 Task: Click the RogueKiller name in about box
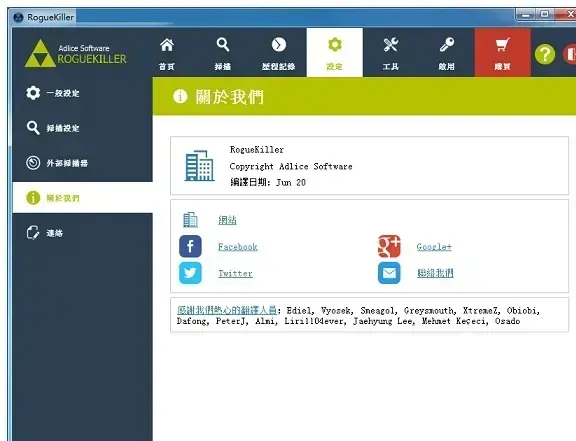click(x=257, y=150)
